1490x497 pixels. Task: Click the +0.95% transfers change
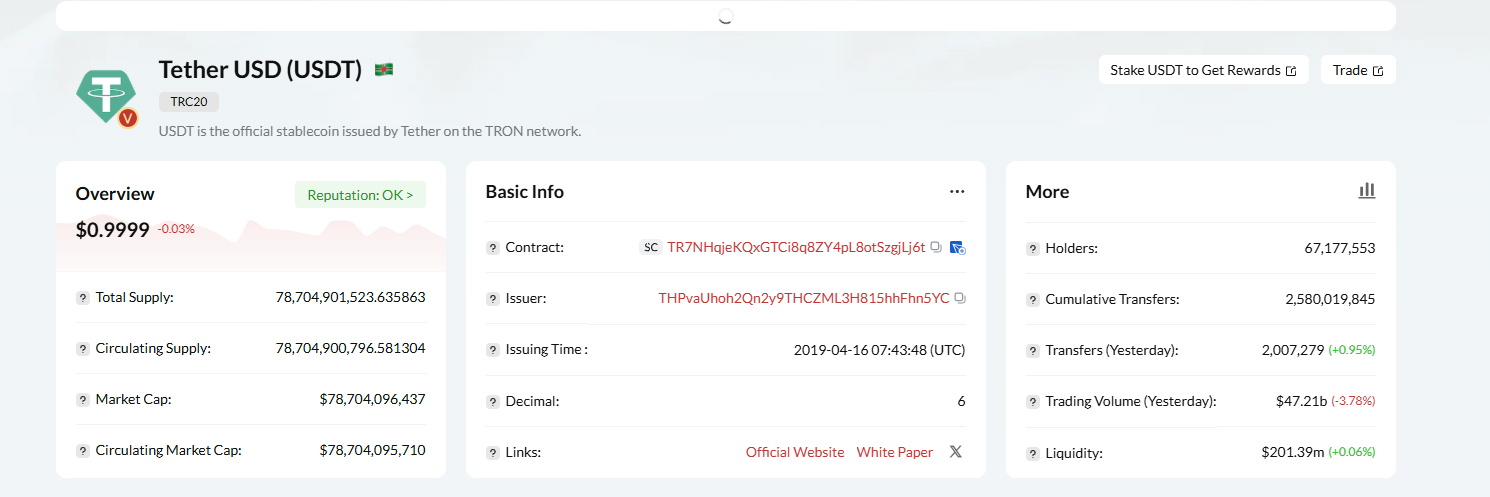click(x=1352, y=351)
